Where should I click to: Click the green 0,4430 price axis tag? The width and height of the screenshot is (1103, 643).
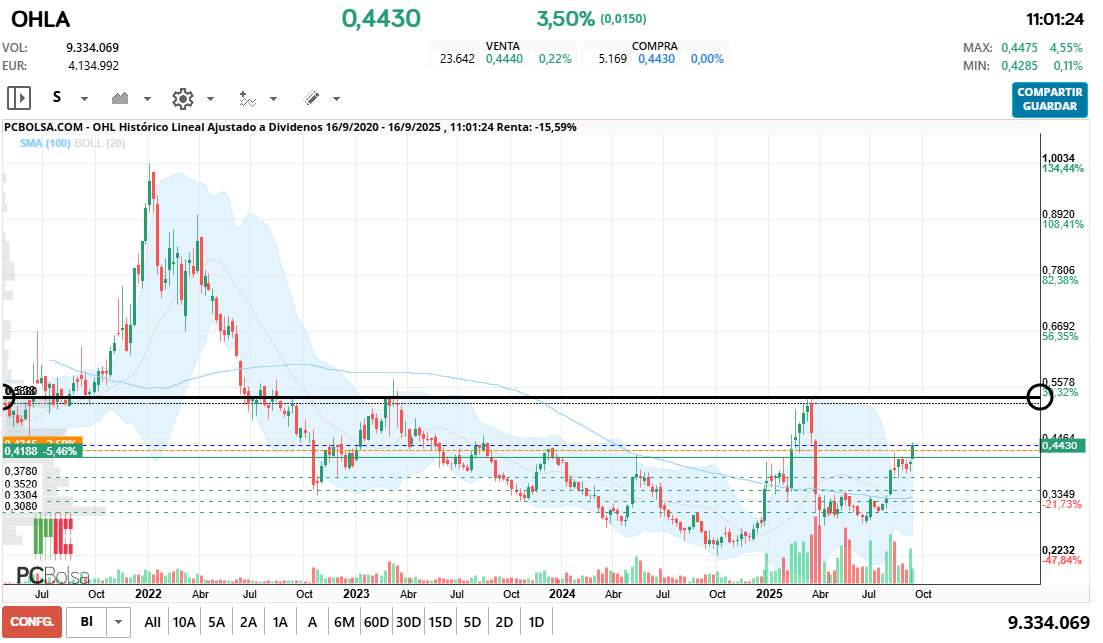pyautogui.click(x=1064, y=445)
